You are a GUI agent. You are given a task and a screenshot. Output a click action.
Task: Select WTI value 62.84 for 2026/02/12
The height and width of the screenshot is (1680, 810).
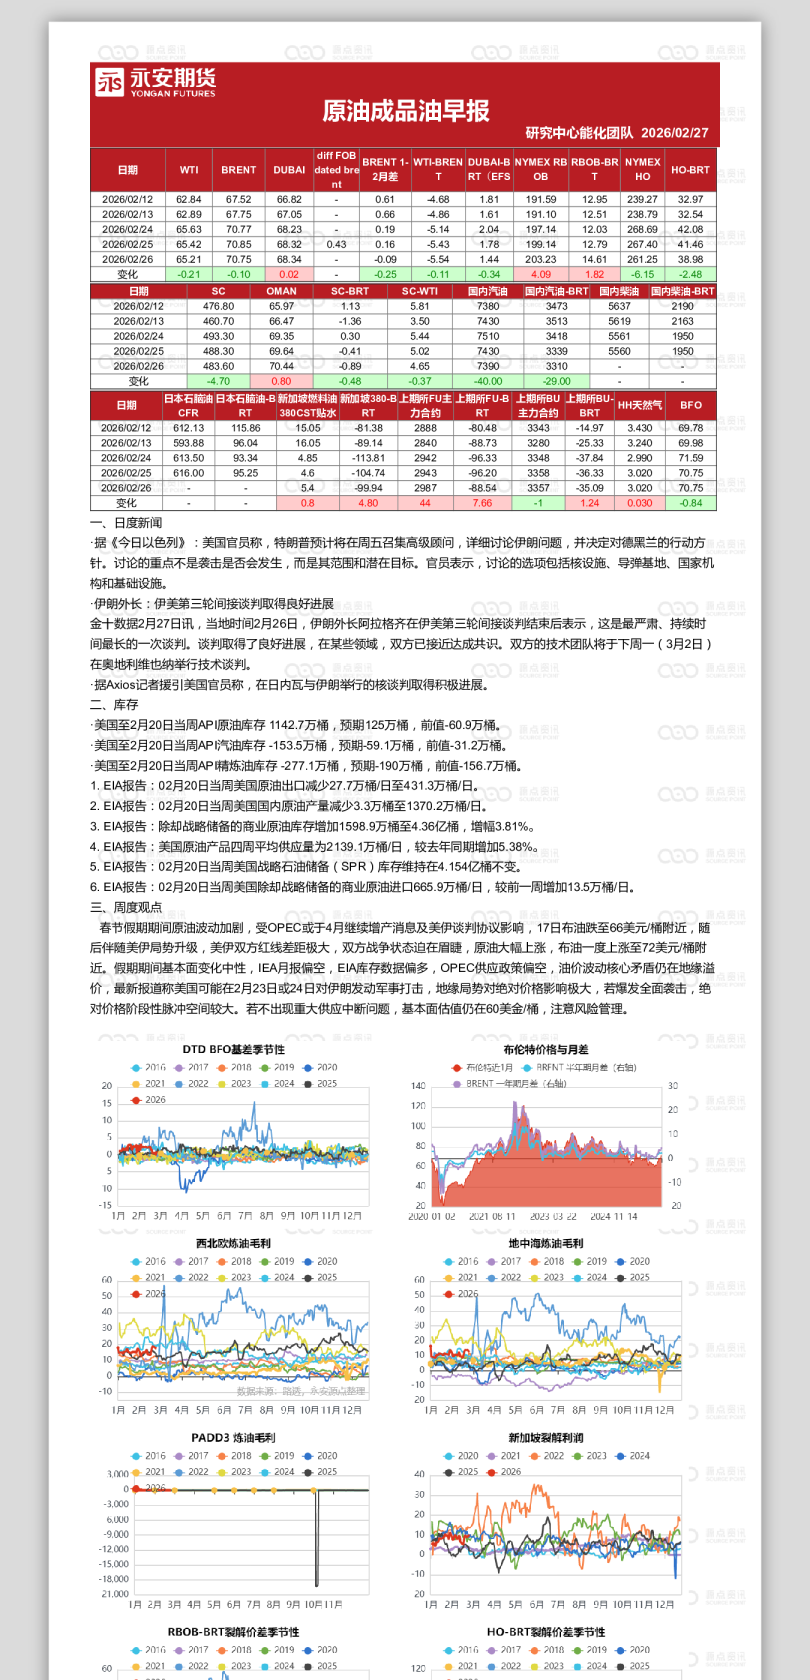pos(189,199)
